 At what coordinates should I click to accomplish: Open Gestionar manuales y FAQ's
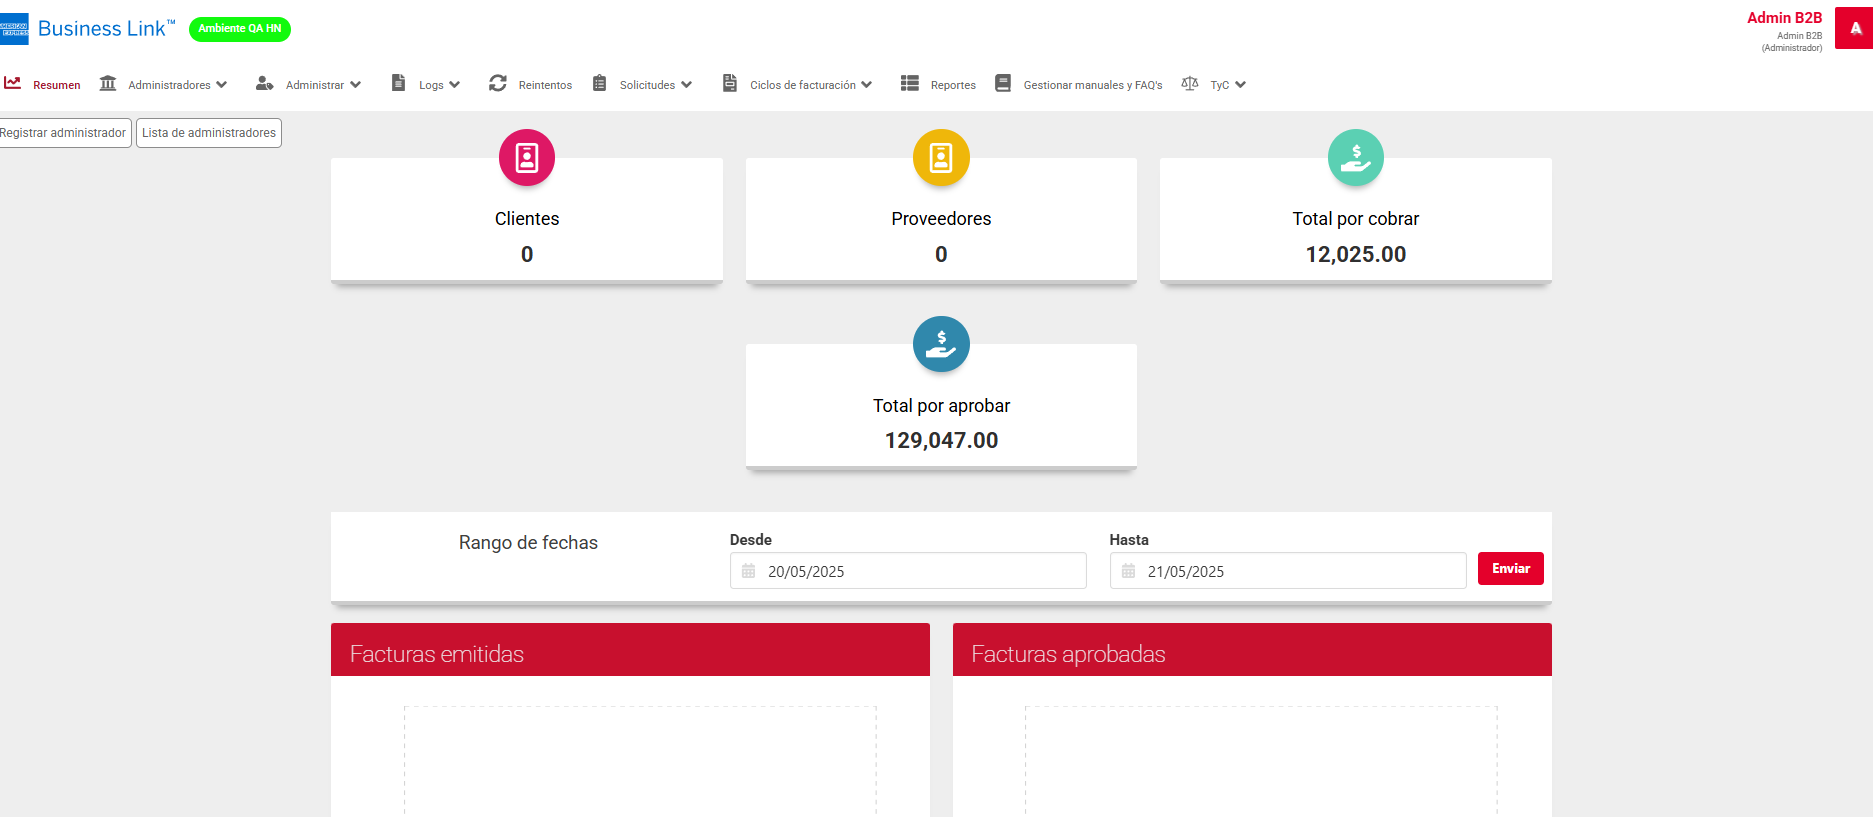1092,85
